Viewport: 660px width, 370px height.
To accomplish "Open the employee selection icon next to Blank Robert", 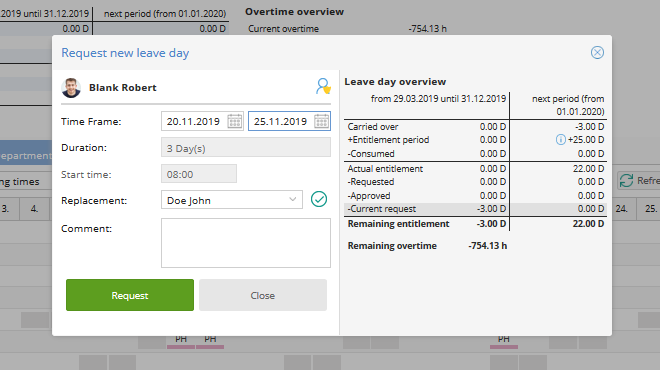I will tap(323, 86).
